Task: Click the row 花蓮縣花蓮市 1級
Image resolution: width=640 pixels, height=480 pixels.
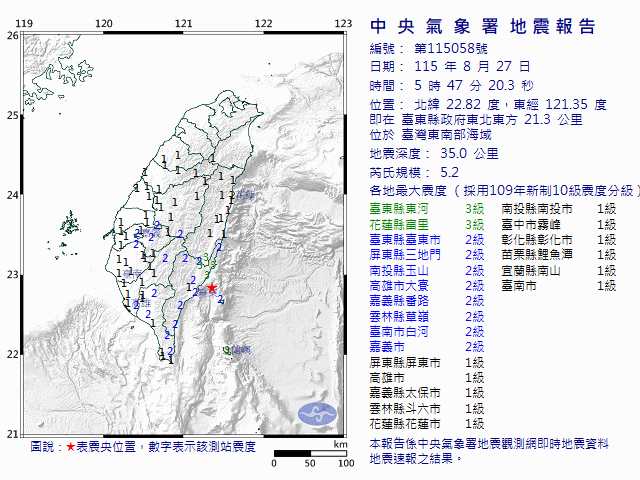Action: tap(427, 424)
